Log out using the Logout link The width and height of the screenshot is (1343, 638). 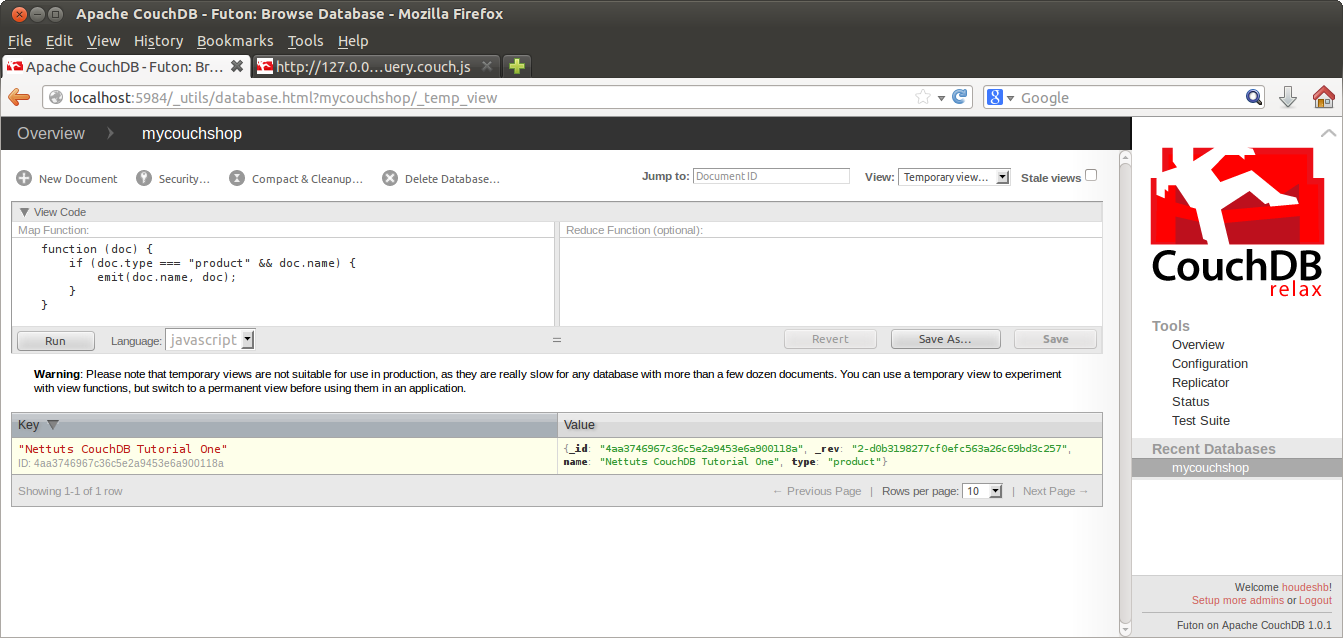pos(1315,600)
